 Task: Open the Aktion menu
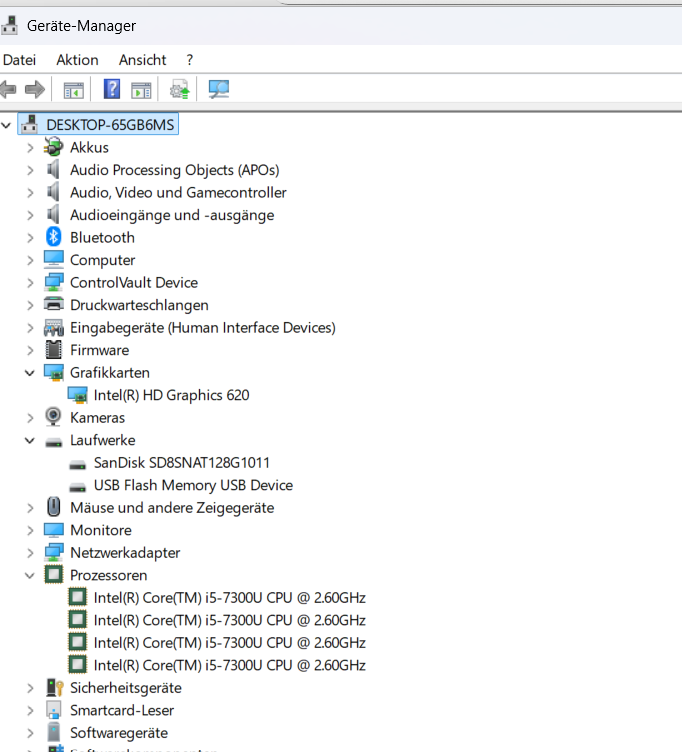click(x=77, y=60)
